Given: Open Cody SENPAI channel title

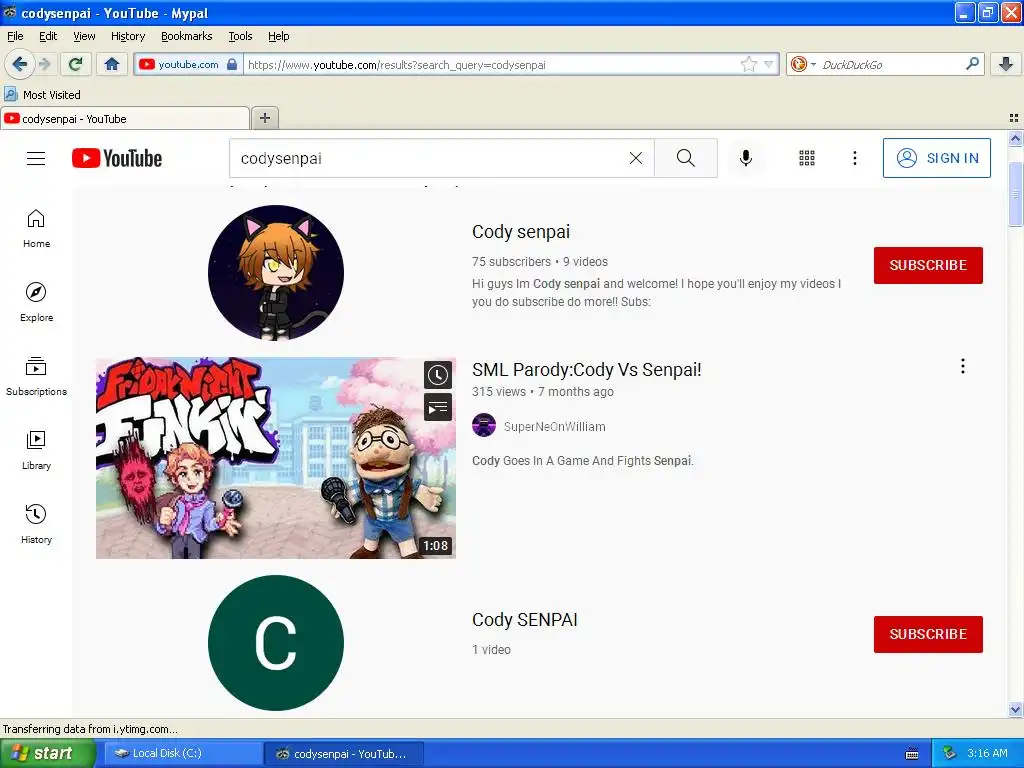Looking at the screenshot, I should coord(524,620).
